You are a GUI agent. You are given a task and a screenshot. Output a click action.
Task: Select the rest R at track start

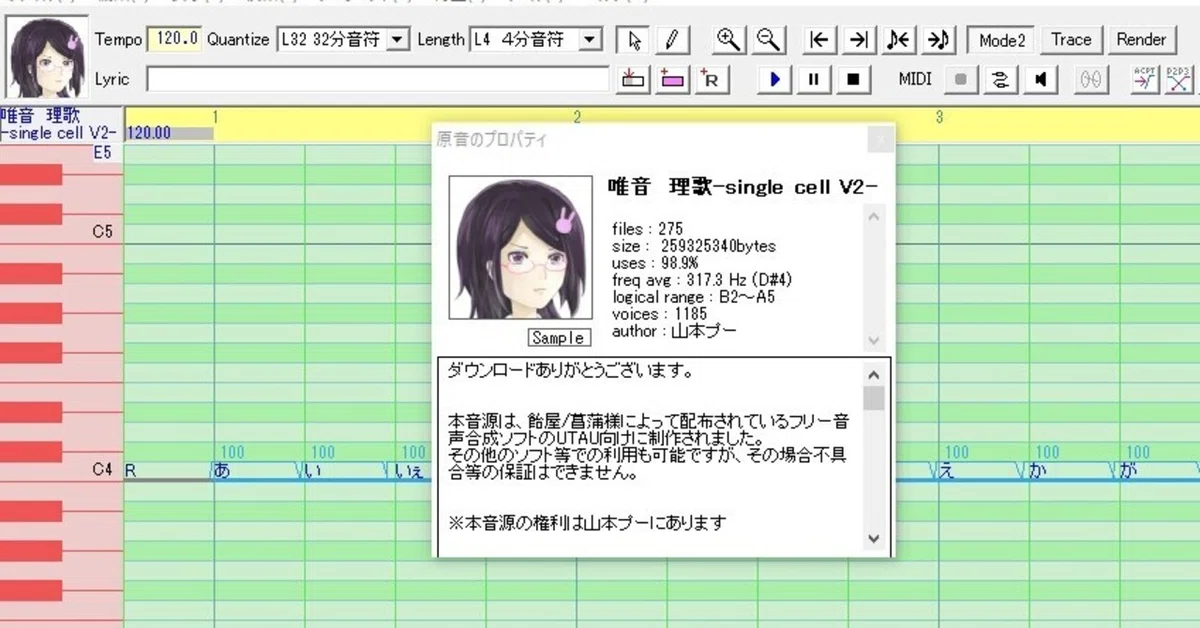168,472
